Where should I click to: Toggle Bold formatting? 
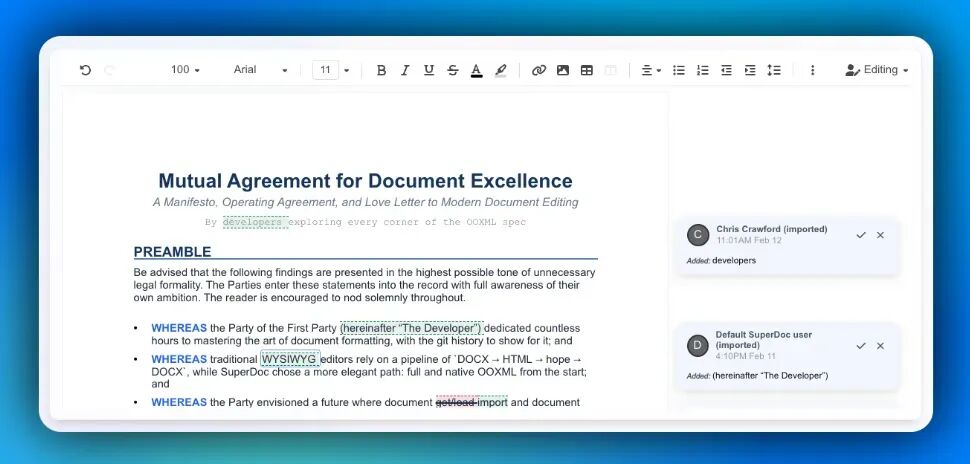381,70
